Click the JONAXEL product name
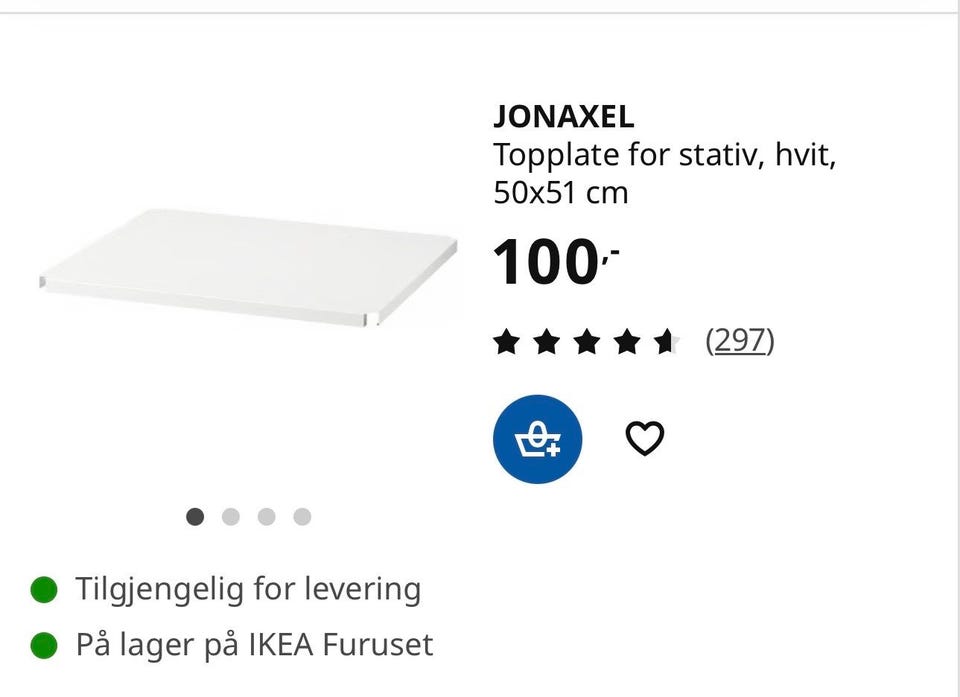 (x=564, y=117)
